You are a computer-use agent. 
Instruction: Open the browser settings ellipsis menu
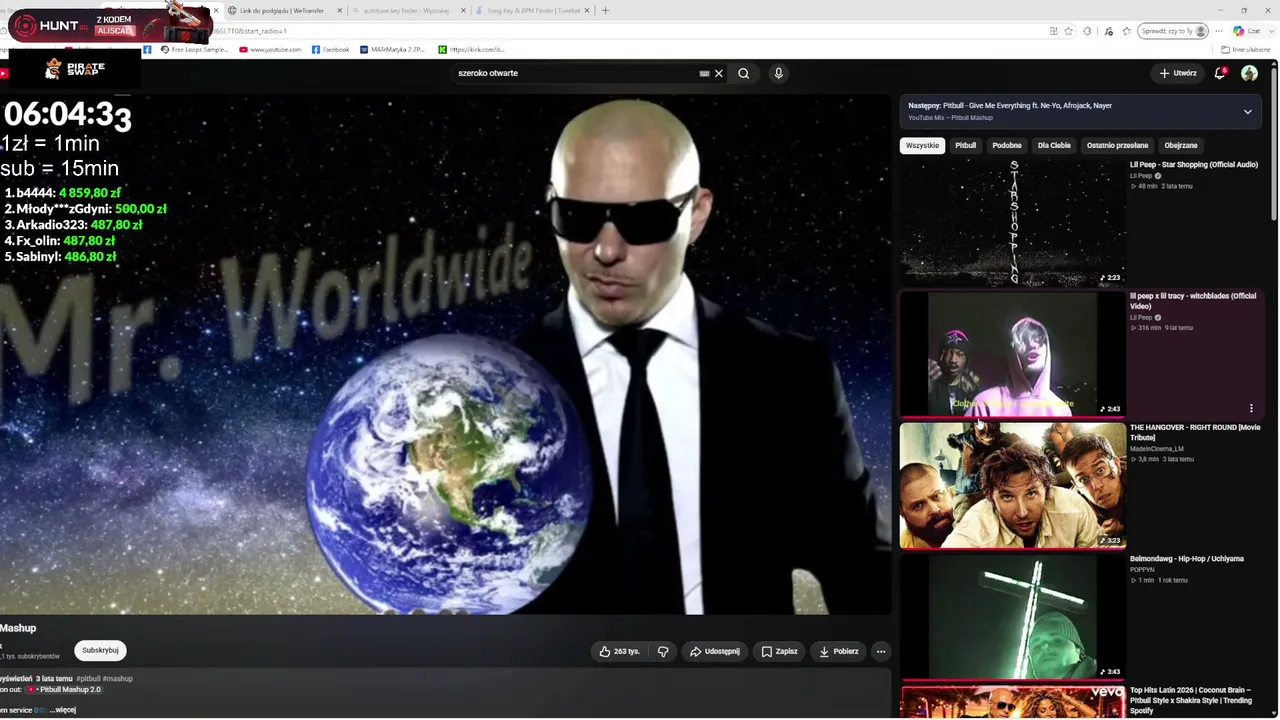click(1218, 31)
